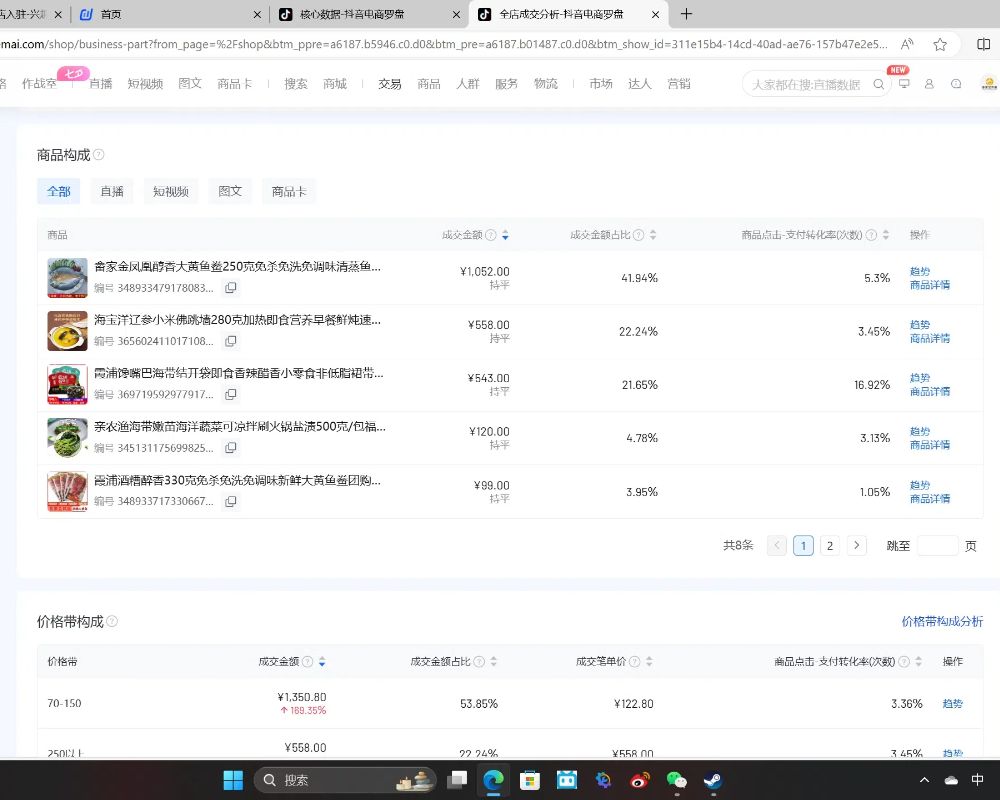Click the 跳至 page number input field

(937, 546)
